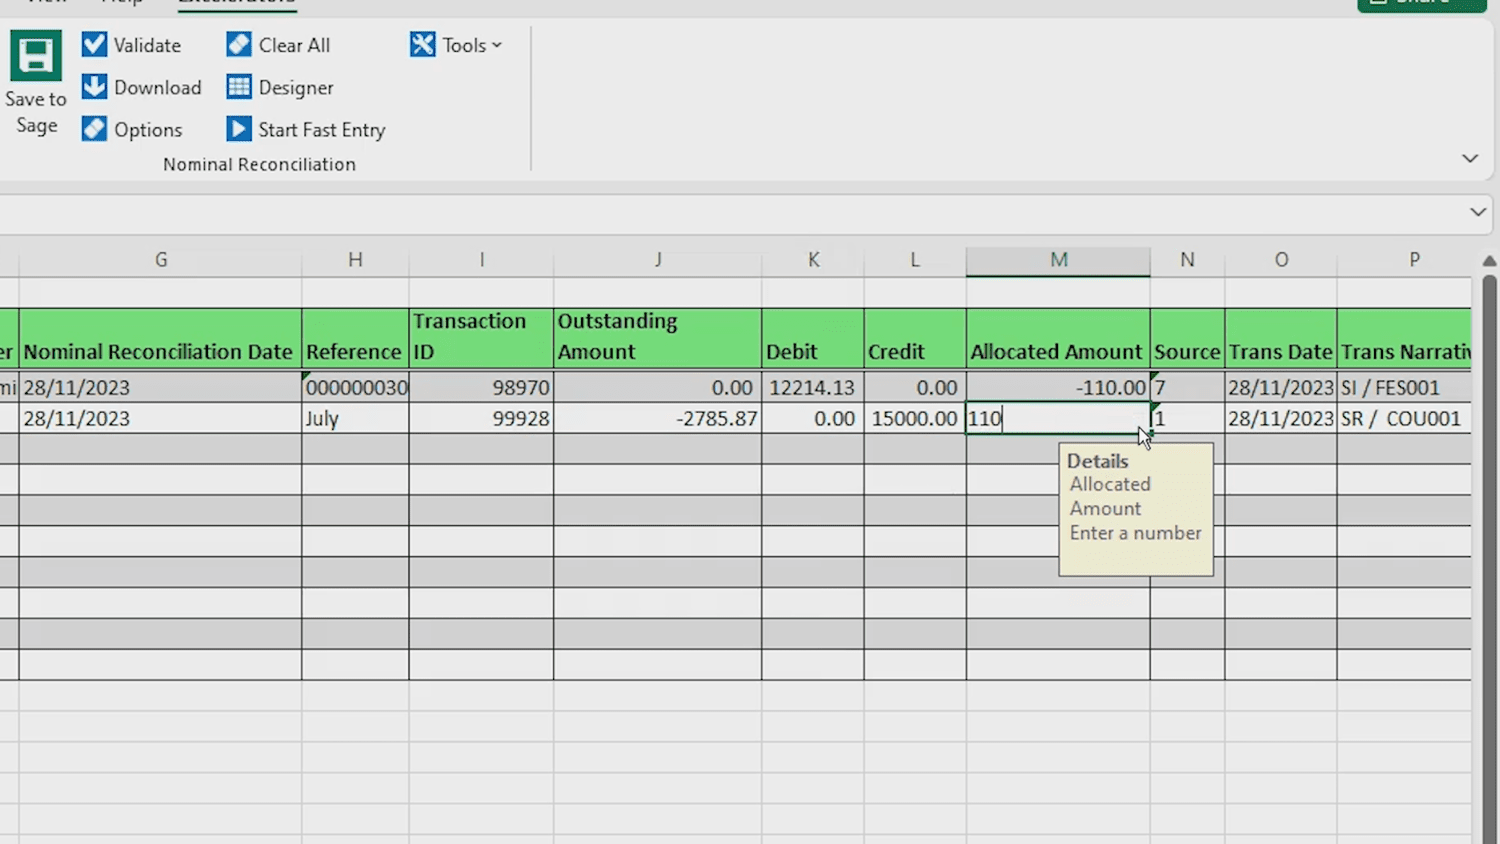Select column I header
Viewport: 1500px width, 844px height.
tap(481, 260)
